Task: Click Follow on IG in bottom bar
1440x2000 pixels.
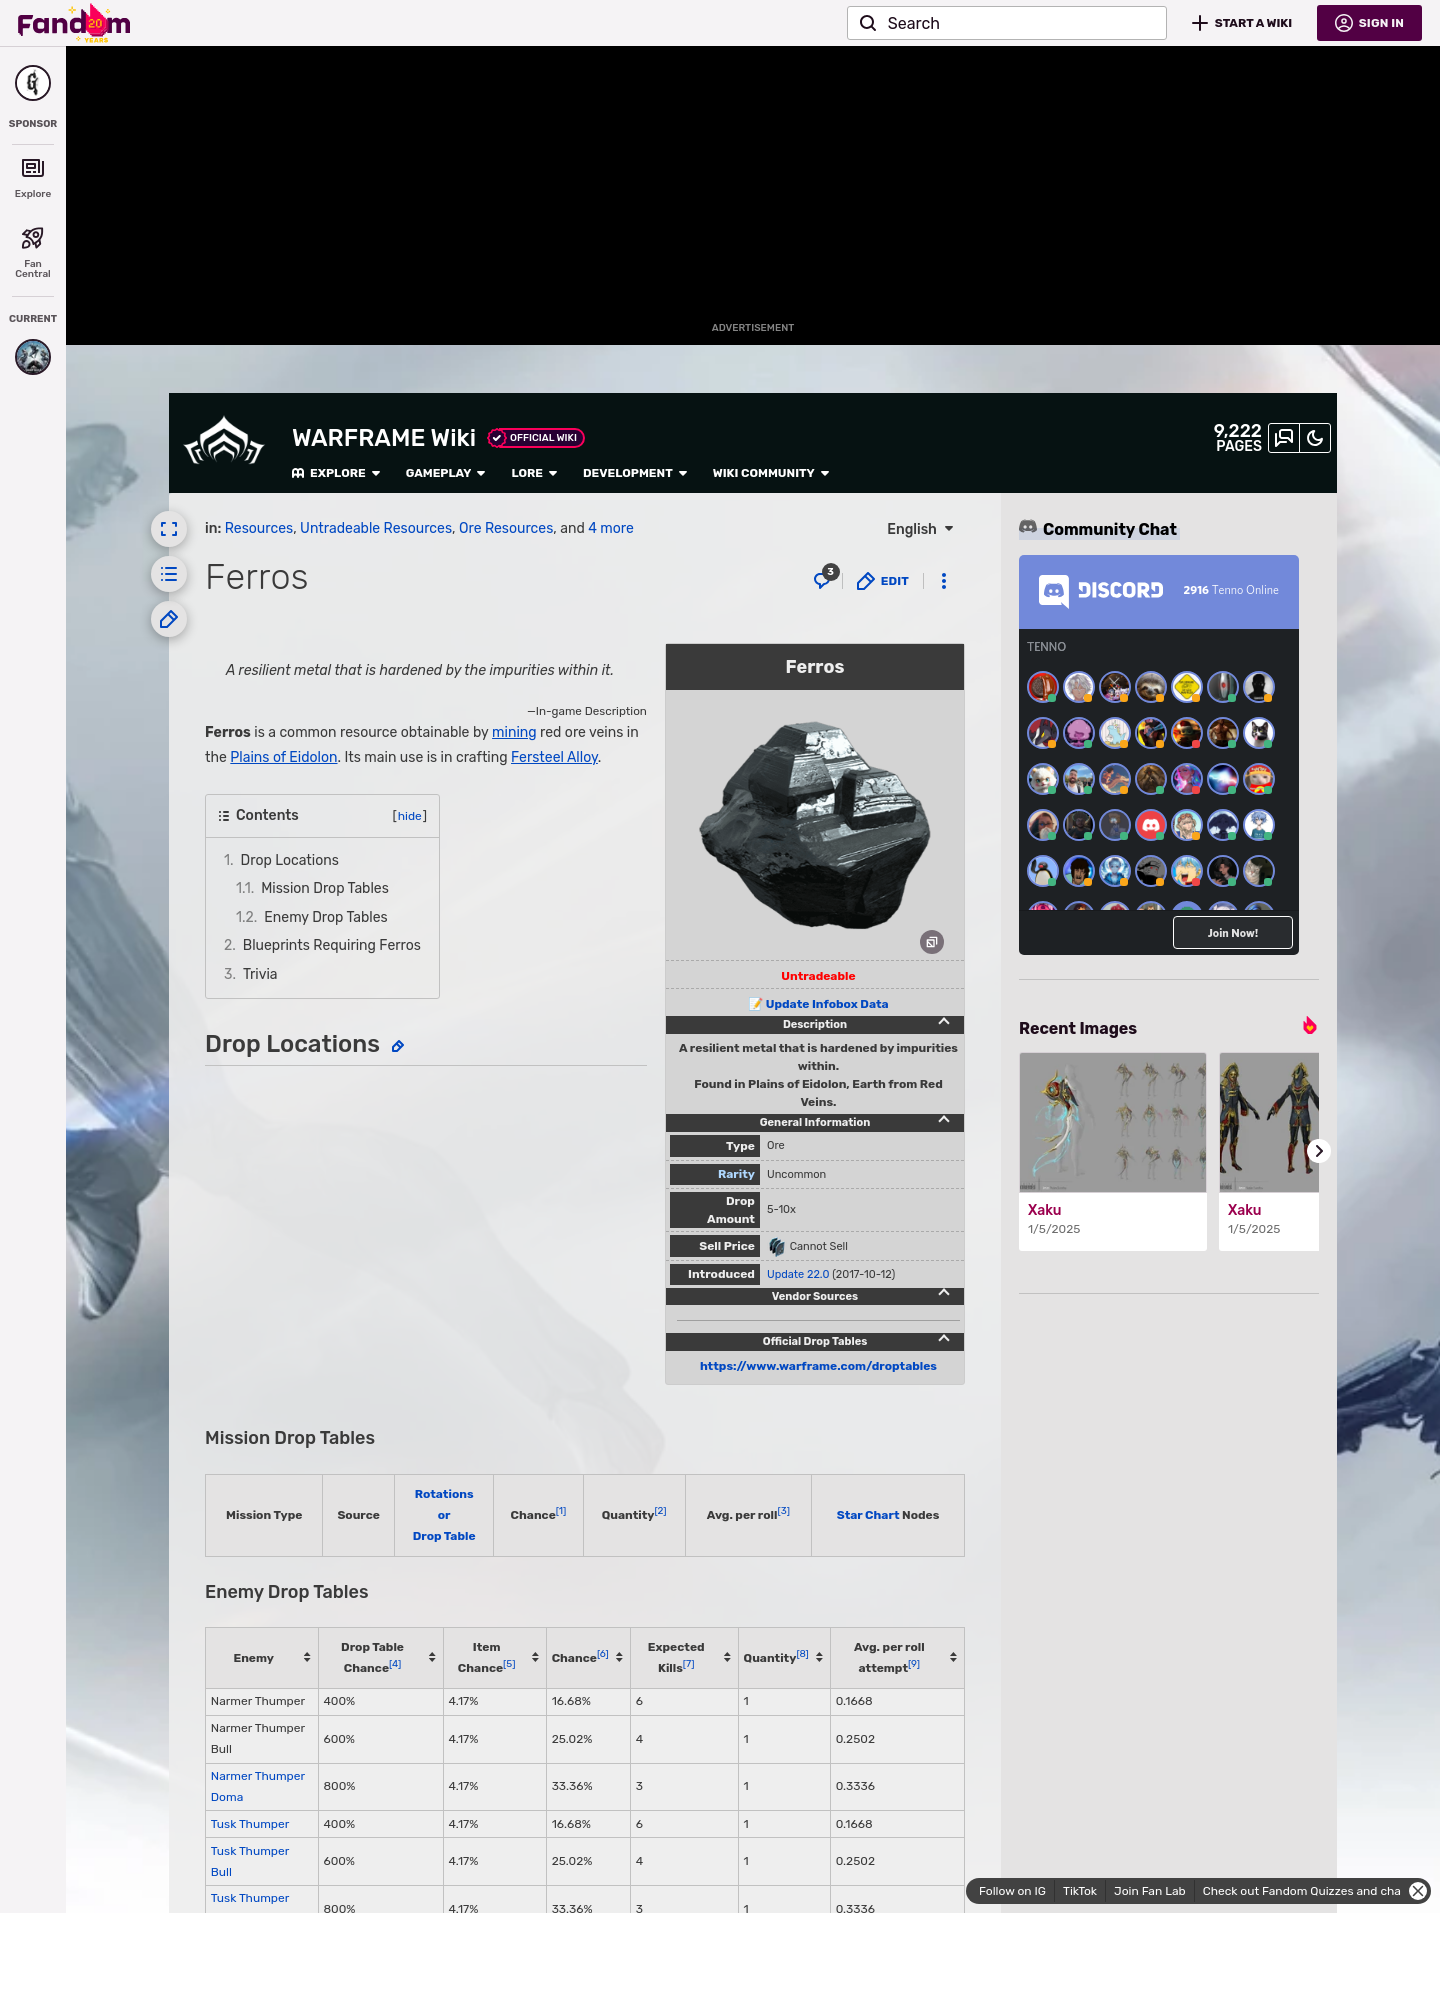Action: point(1012,1891)
